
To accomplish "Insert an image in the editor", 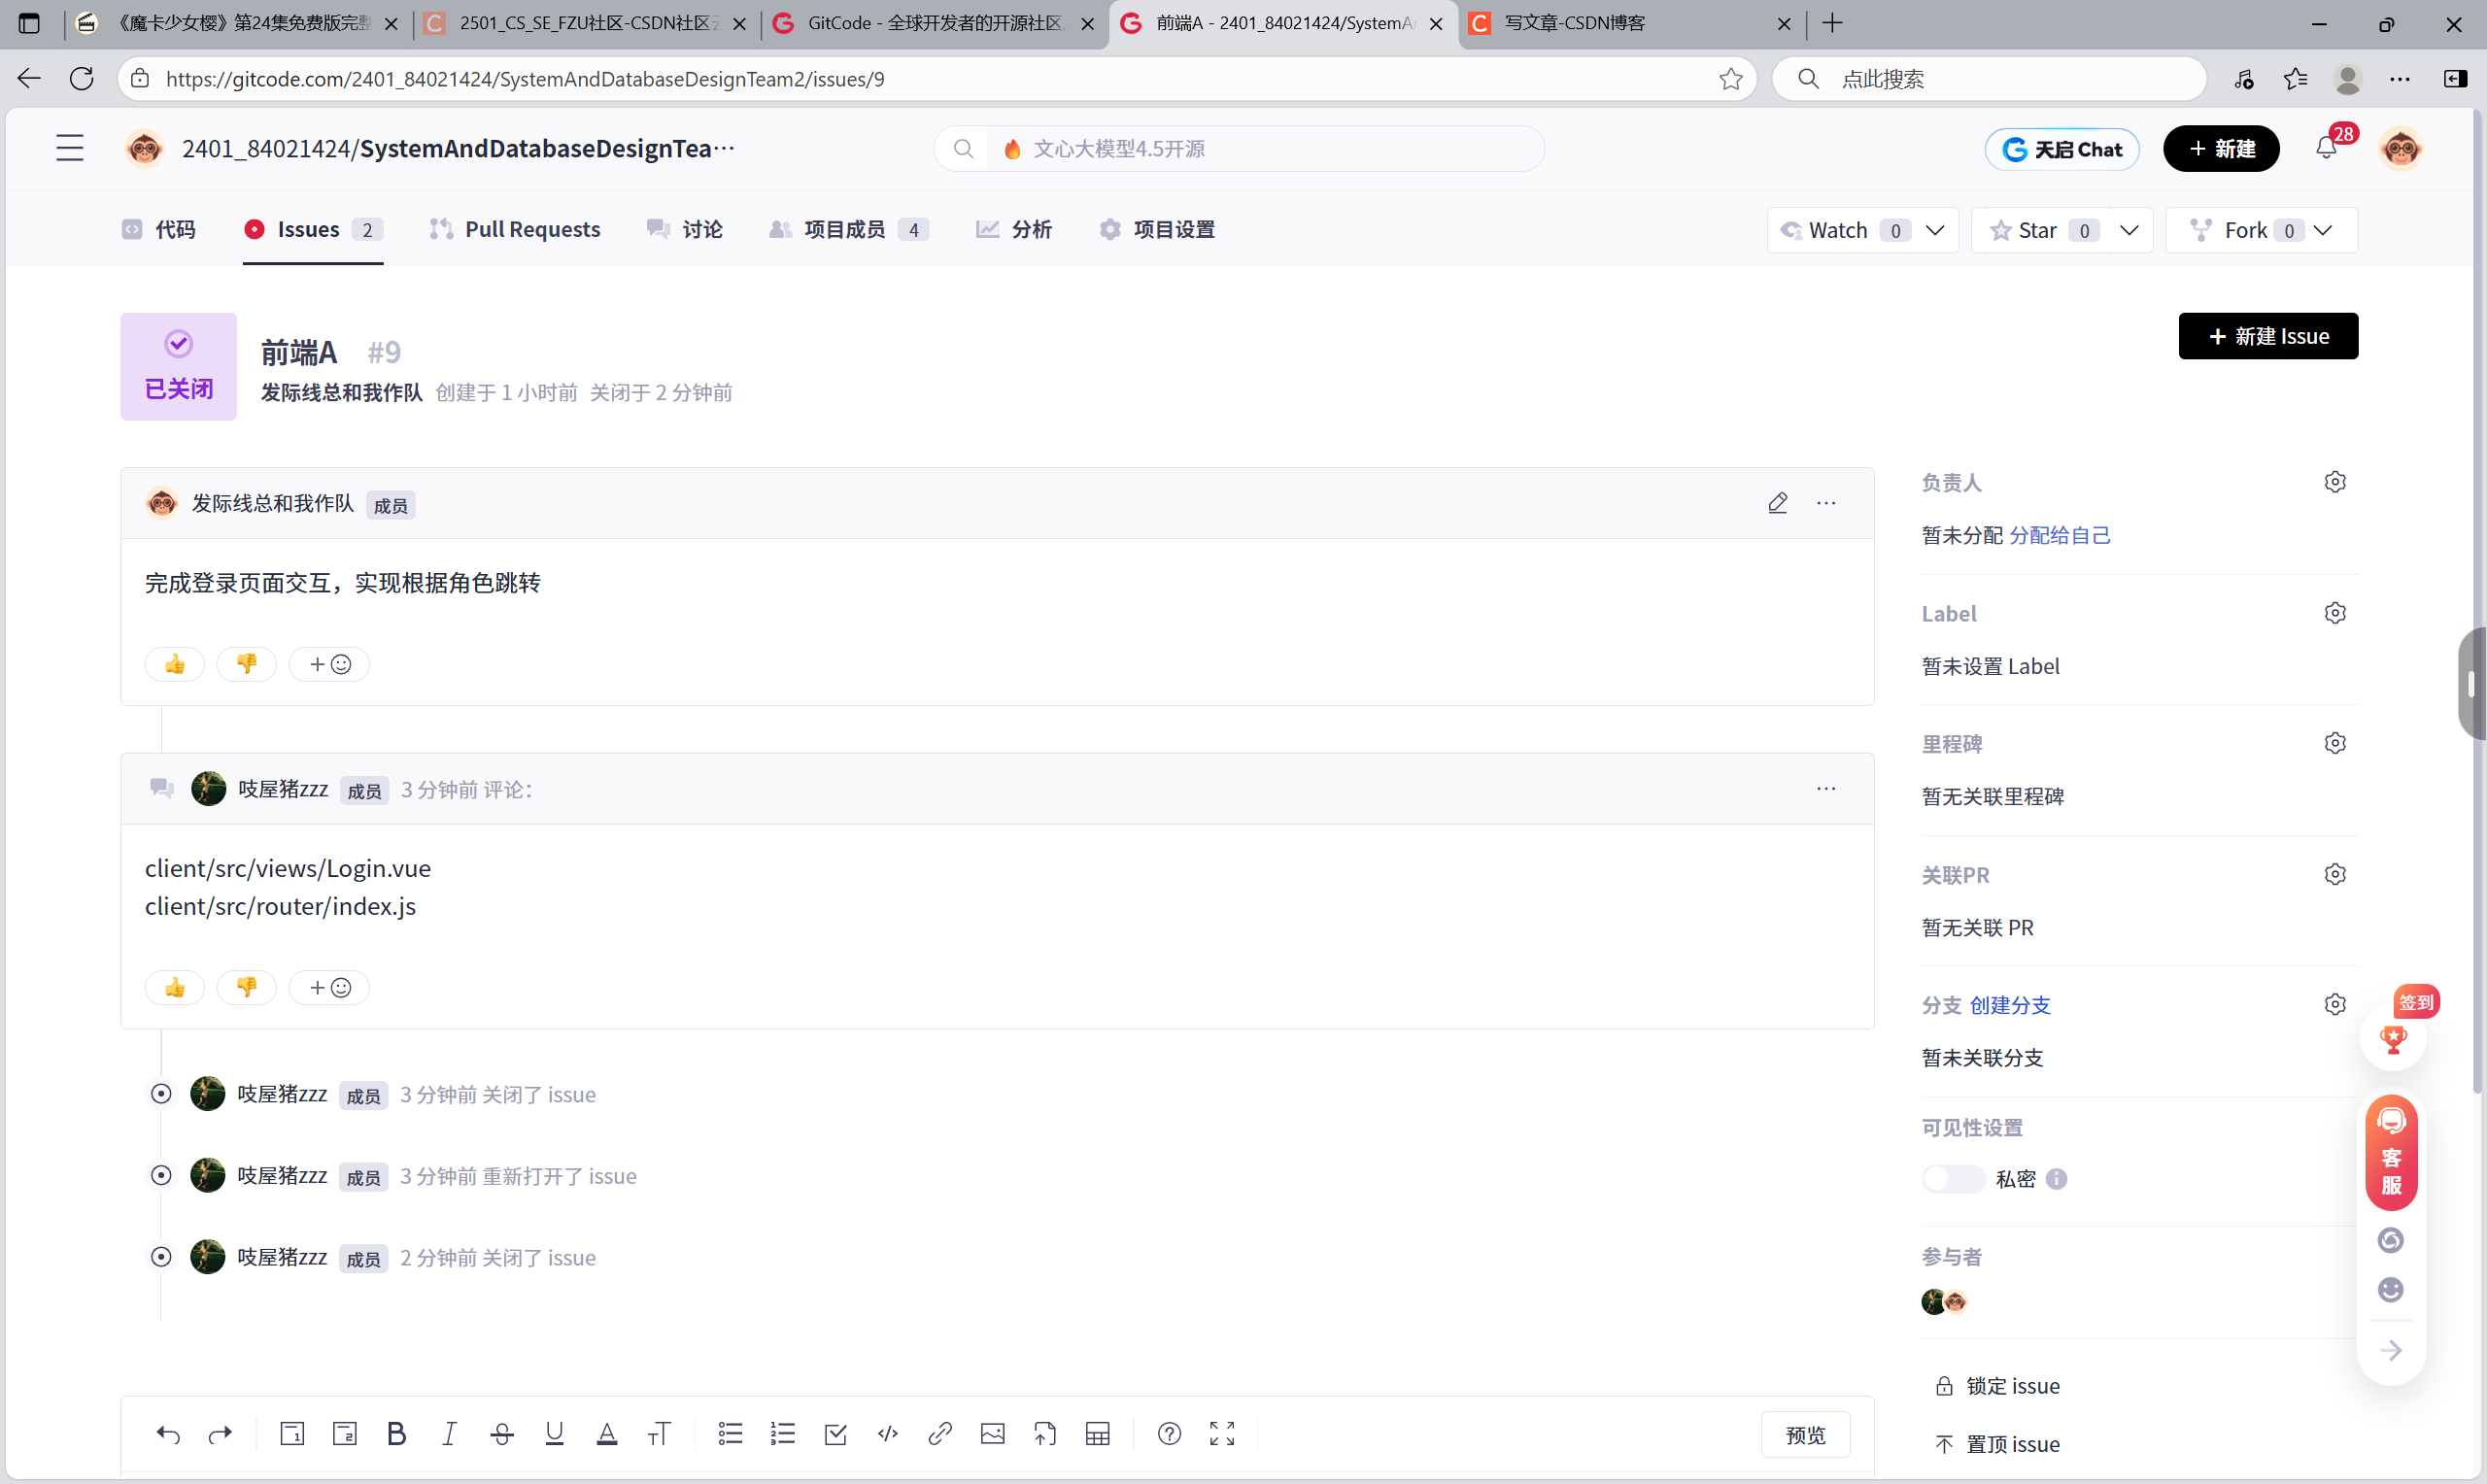I will point(992,1434).
